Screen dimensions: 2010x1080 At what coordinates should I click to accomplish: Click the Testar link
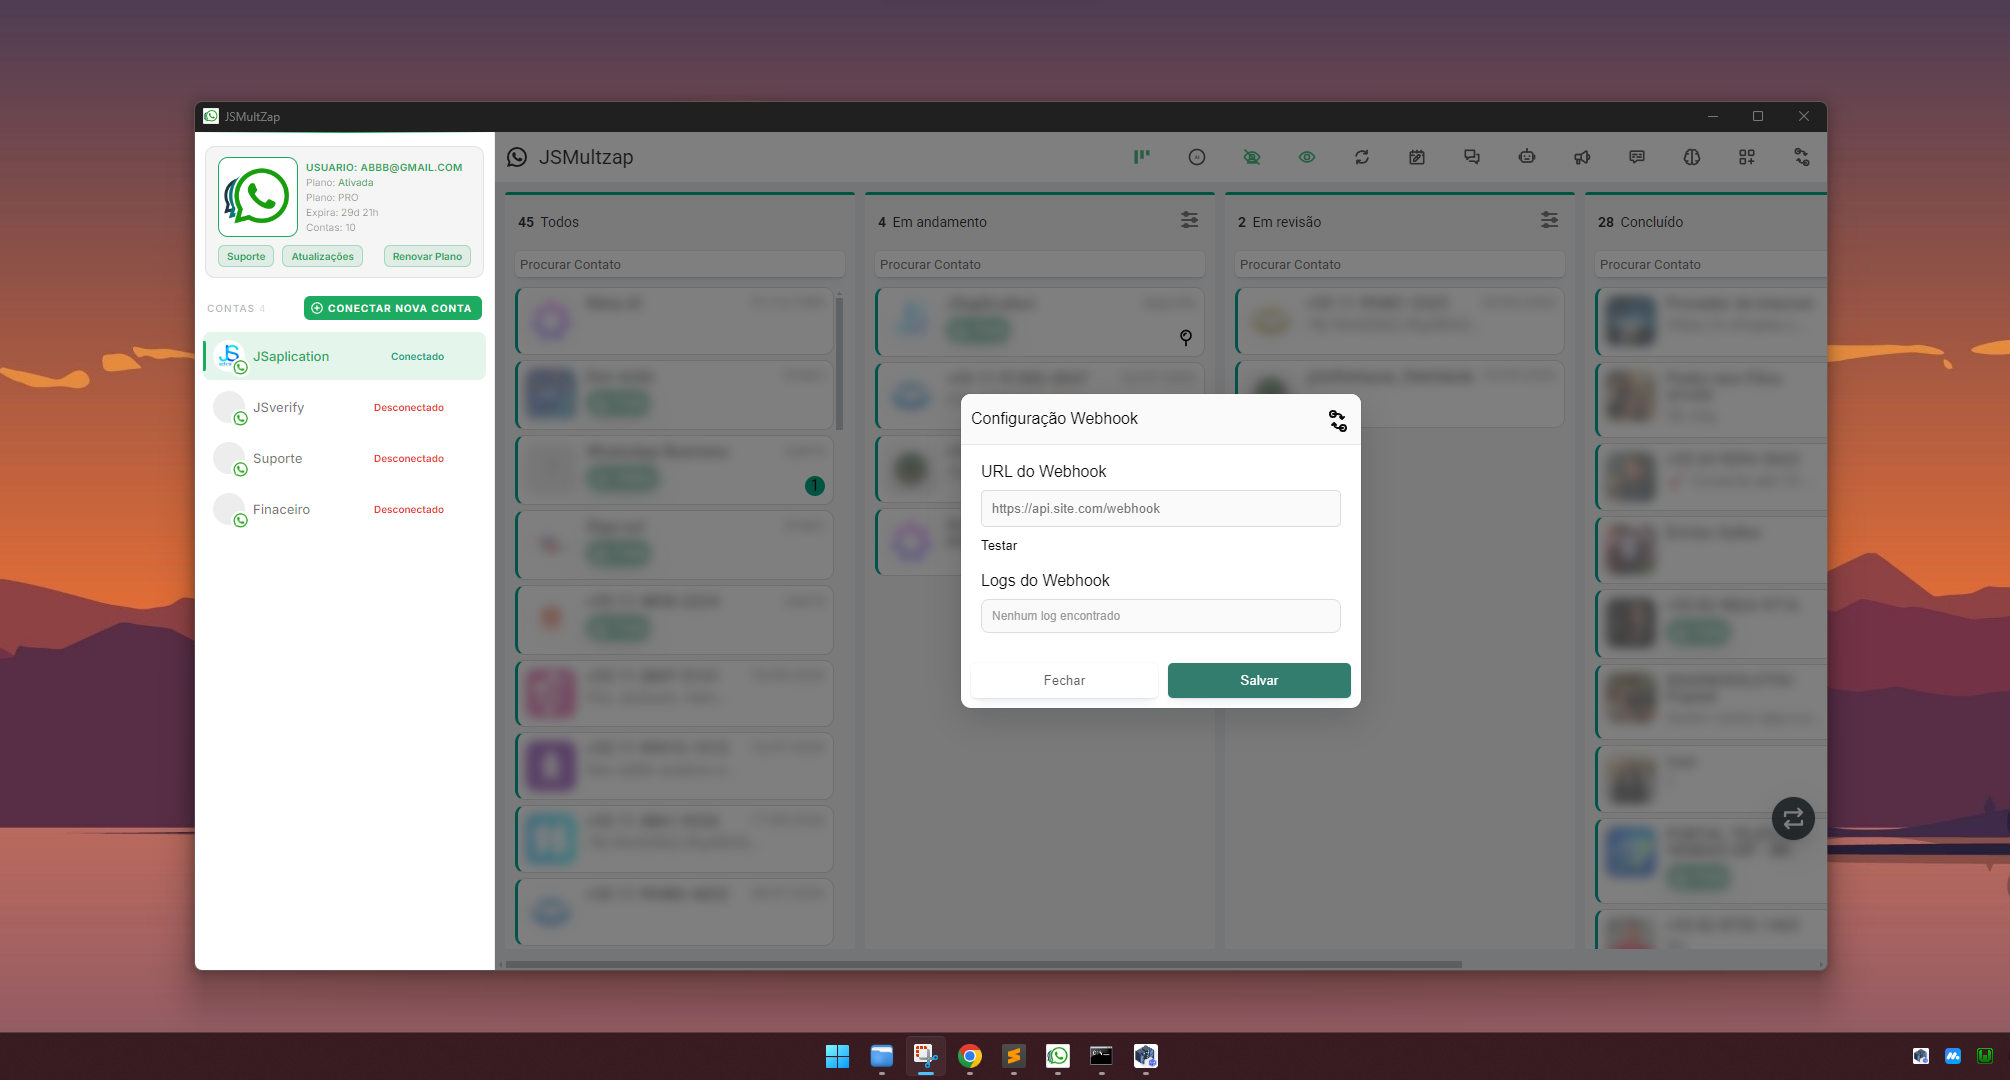pos(999,545)
